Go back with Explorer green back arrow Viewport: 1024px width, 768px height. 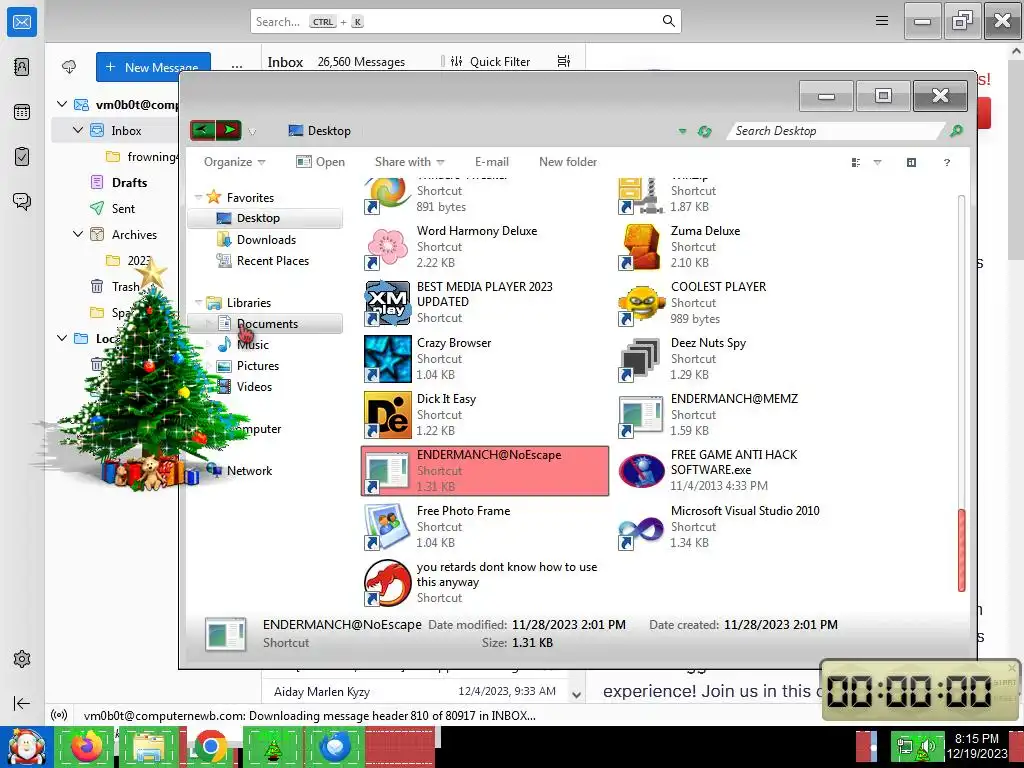[x=202, y=130]
